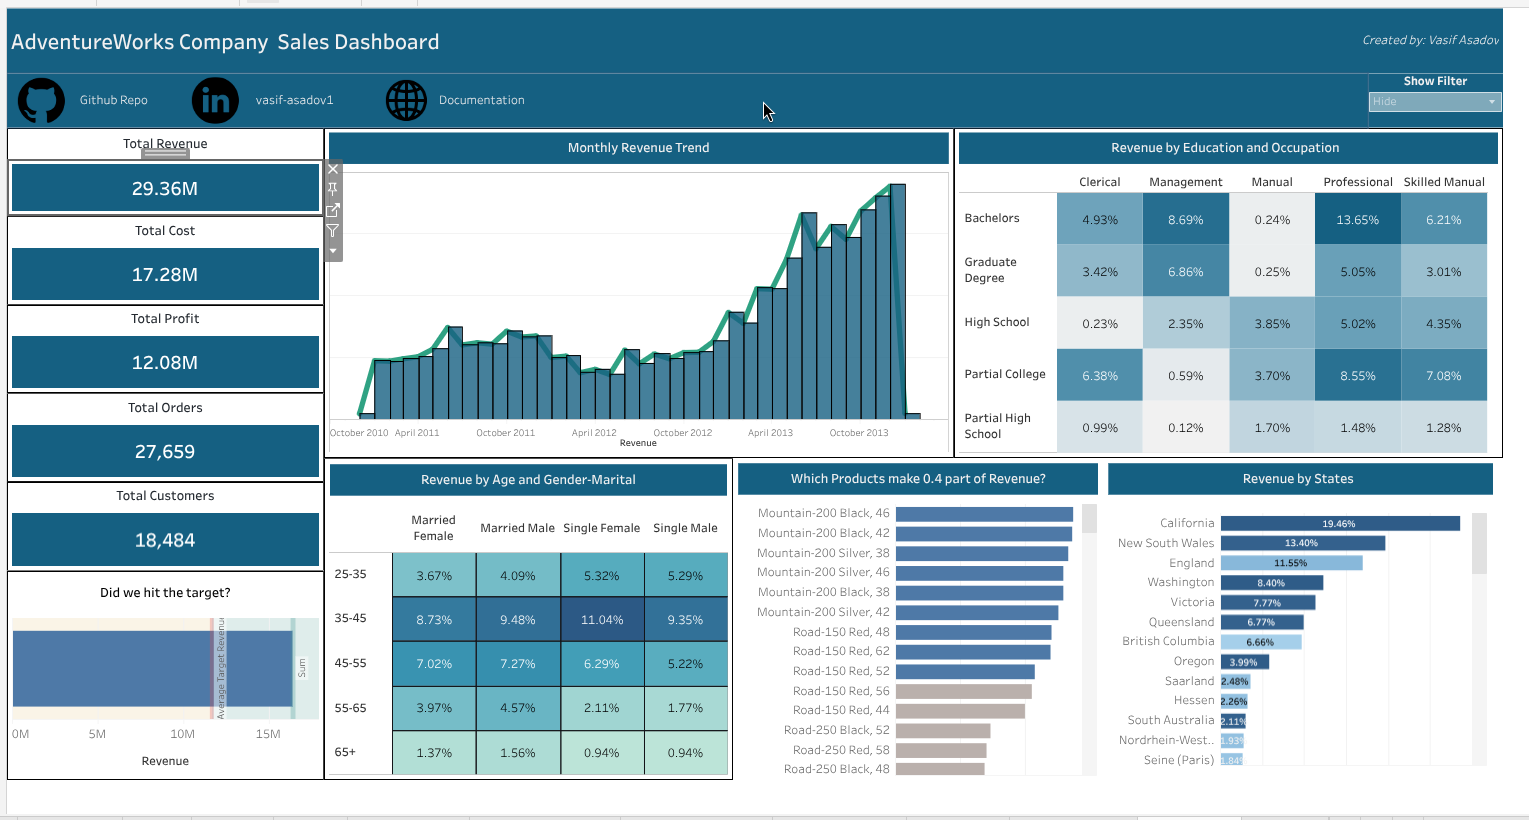Select the 7.02% Married Female 45-55 cell
1529x820 pixels.
click(434, 664)
